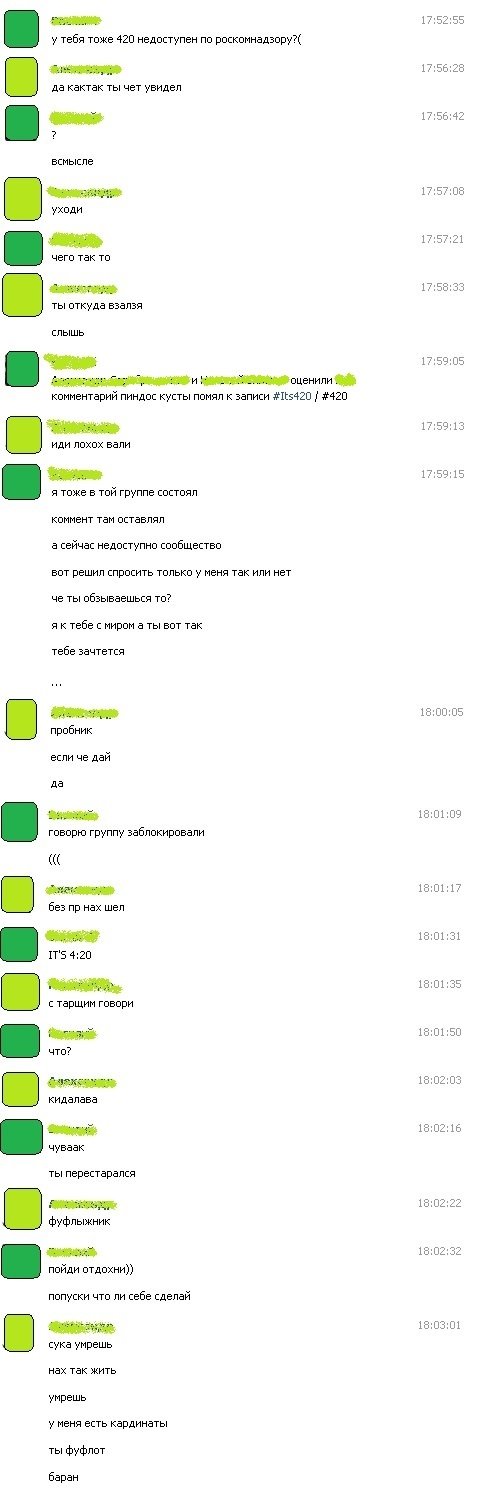Open the dark green avatar beside the 17:52:55 message

click(x=22, y=31)
